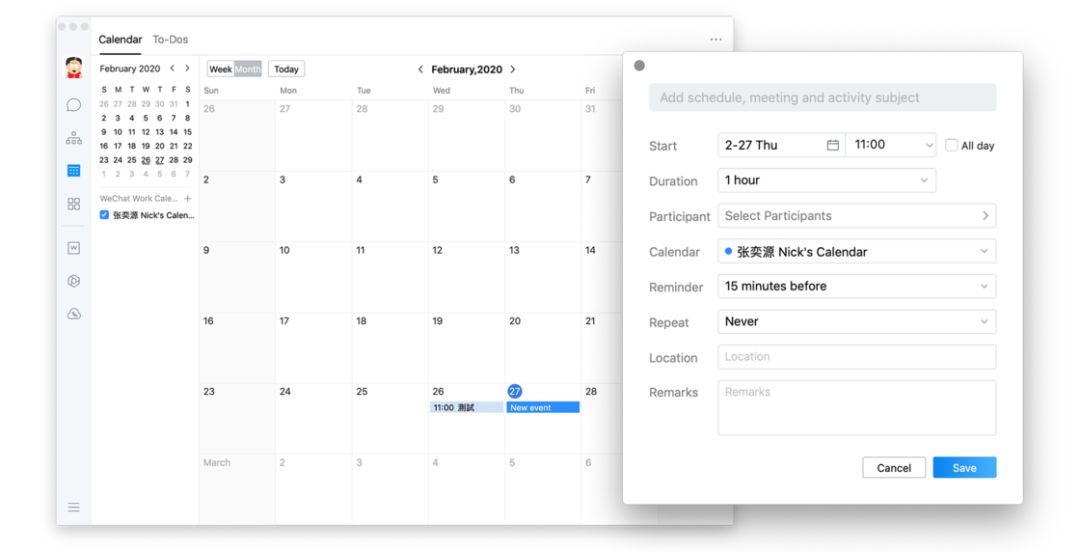The width and height of the screenshot is (1080, 552).
Task: Expand the Duration 1 hour dropdown
Action: pyautogui.click(x=827, y=181)
